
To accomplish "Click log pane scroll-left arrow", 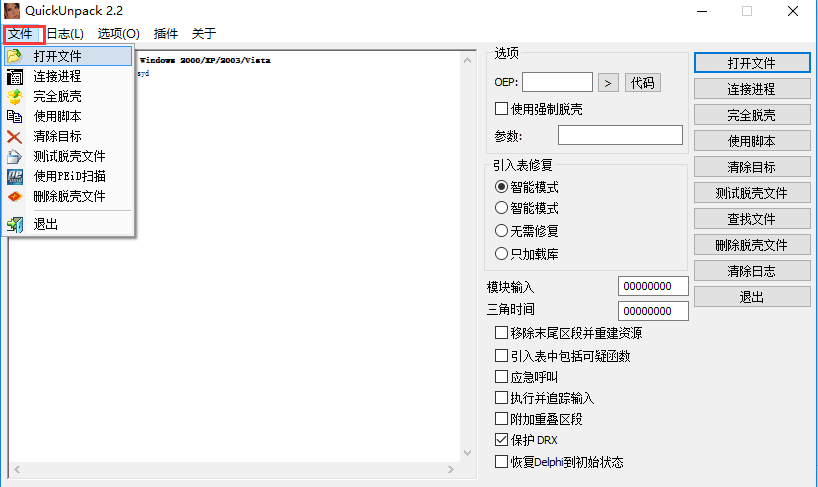I will (17, 469).
